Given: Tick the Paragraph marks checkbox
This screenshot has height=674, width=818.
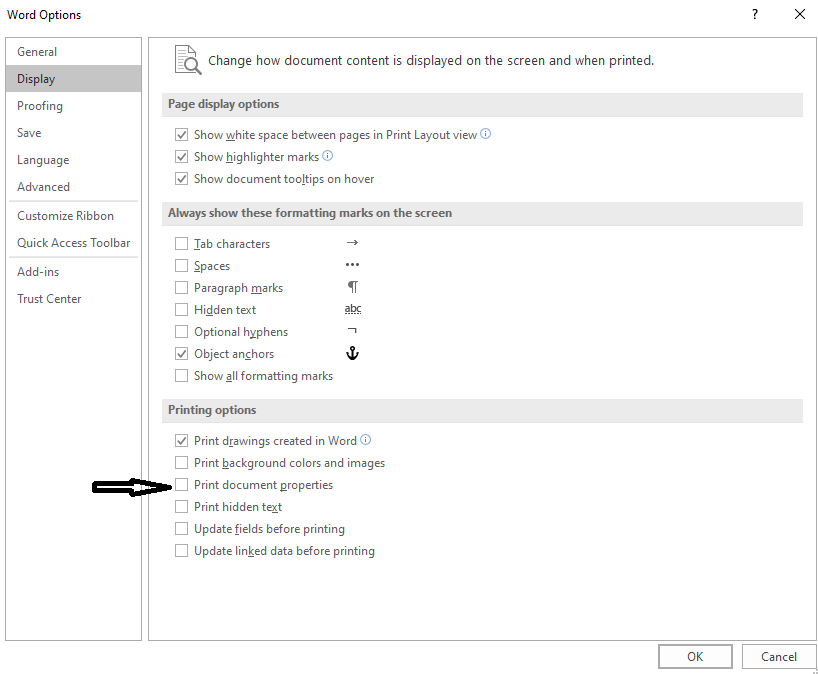Looking at the screenshot, I should [181, 288].
